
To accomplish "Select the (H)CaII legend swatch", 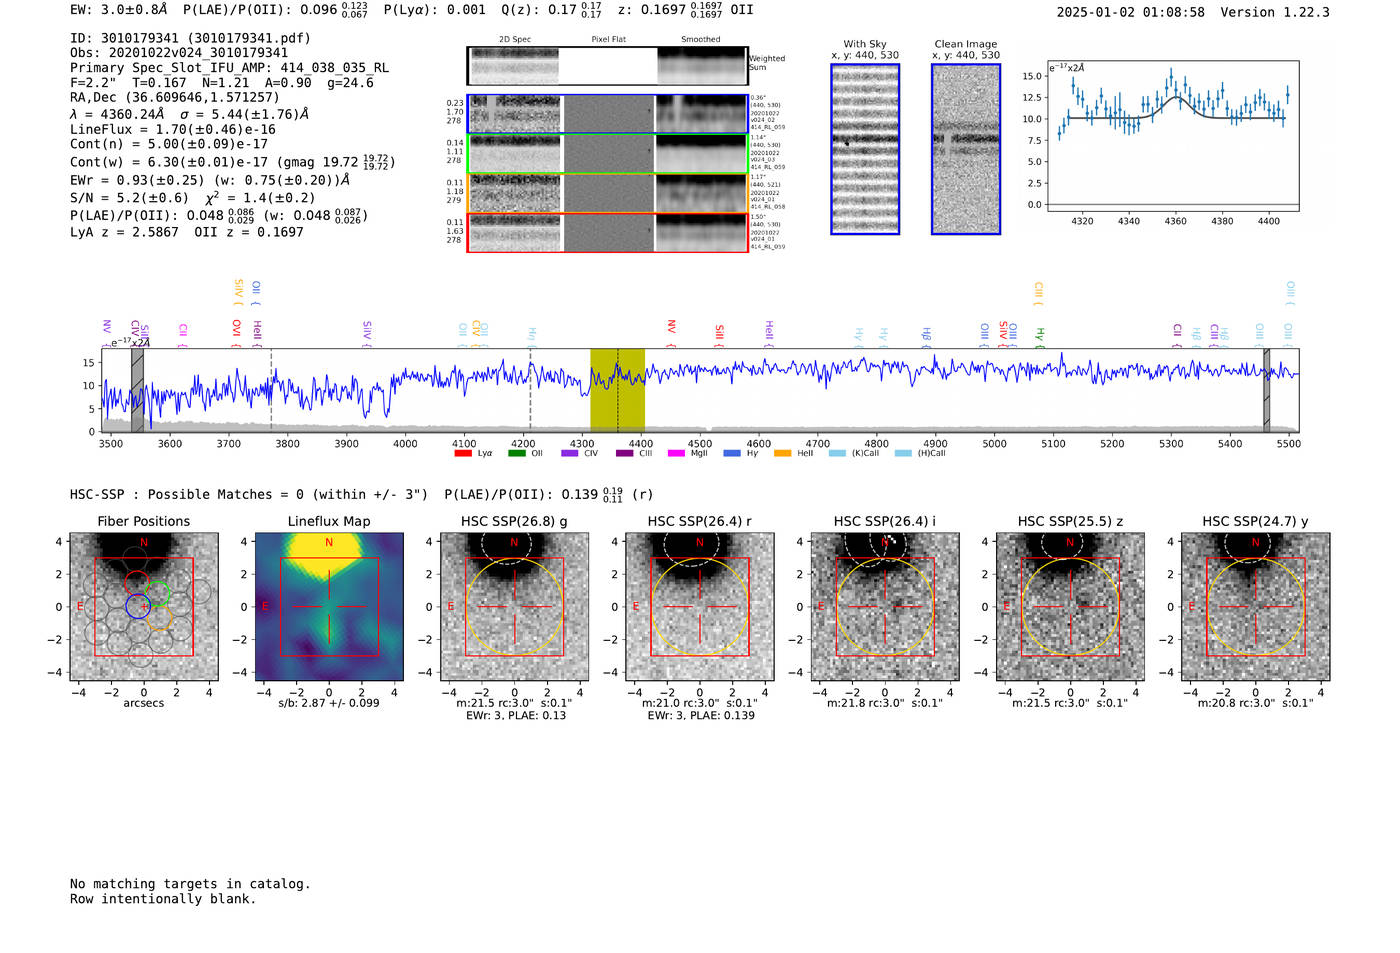I will point(903,453).
